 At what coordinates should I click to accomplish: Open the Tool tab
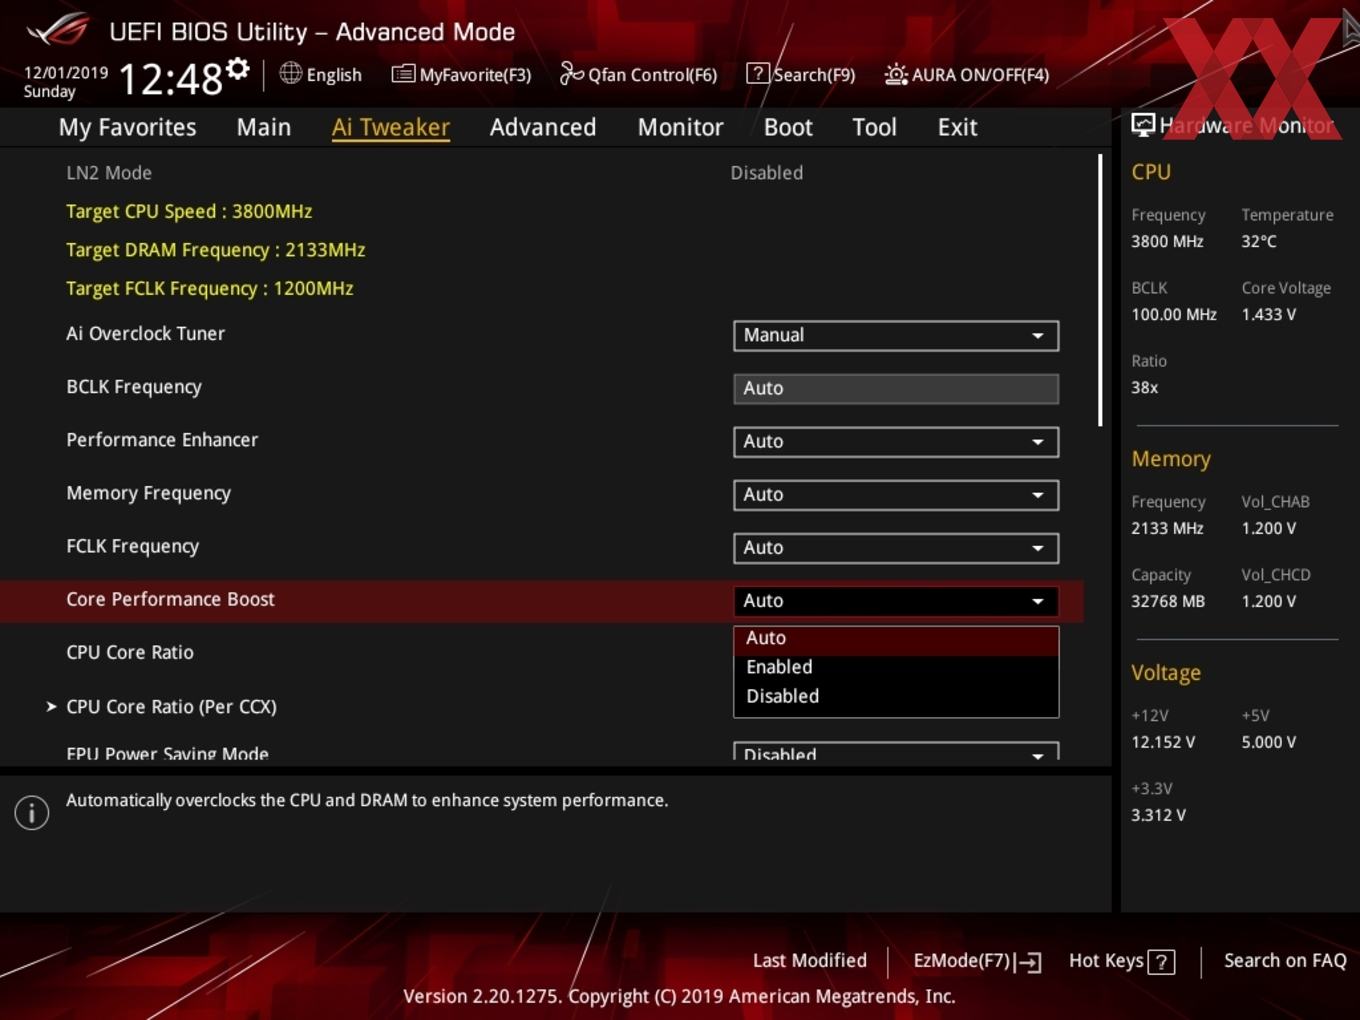point(874,127)
